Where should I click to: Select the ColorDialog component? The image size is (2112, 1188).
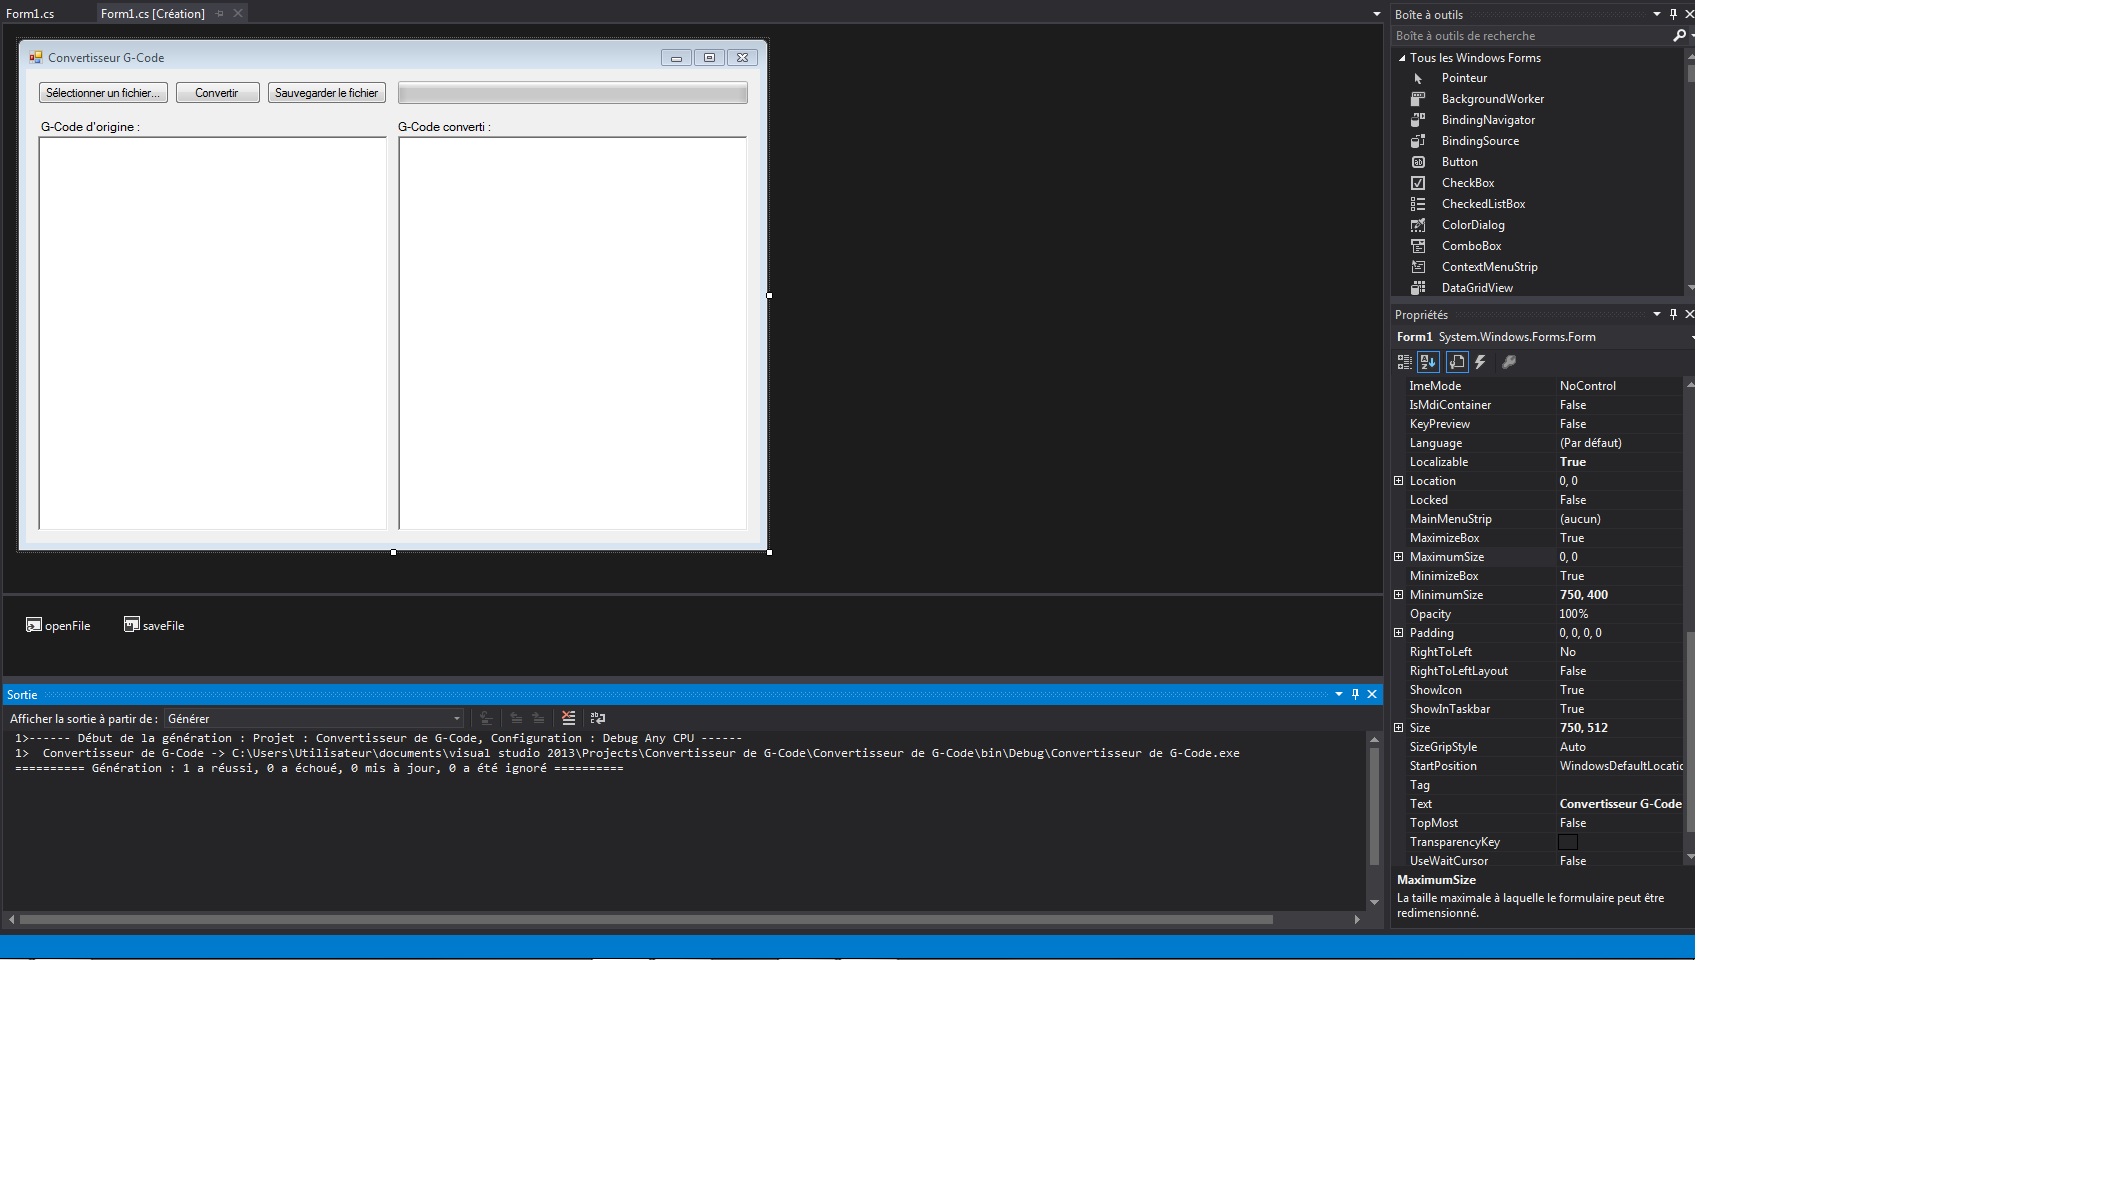point(1472,225)
